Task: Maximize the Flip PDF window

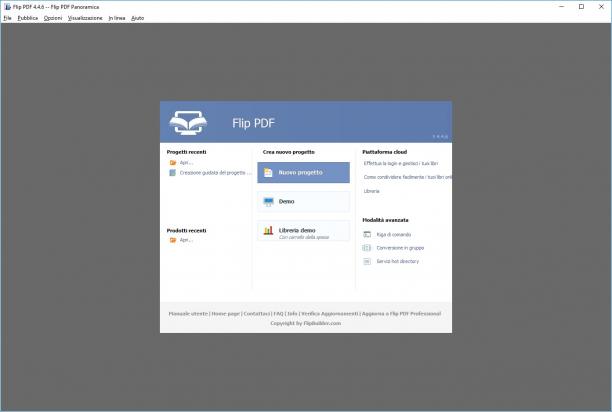Action: [582, 7]
